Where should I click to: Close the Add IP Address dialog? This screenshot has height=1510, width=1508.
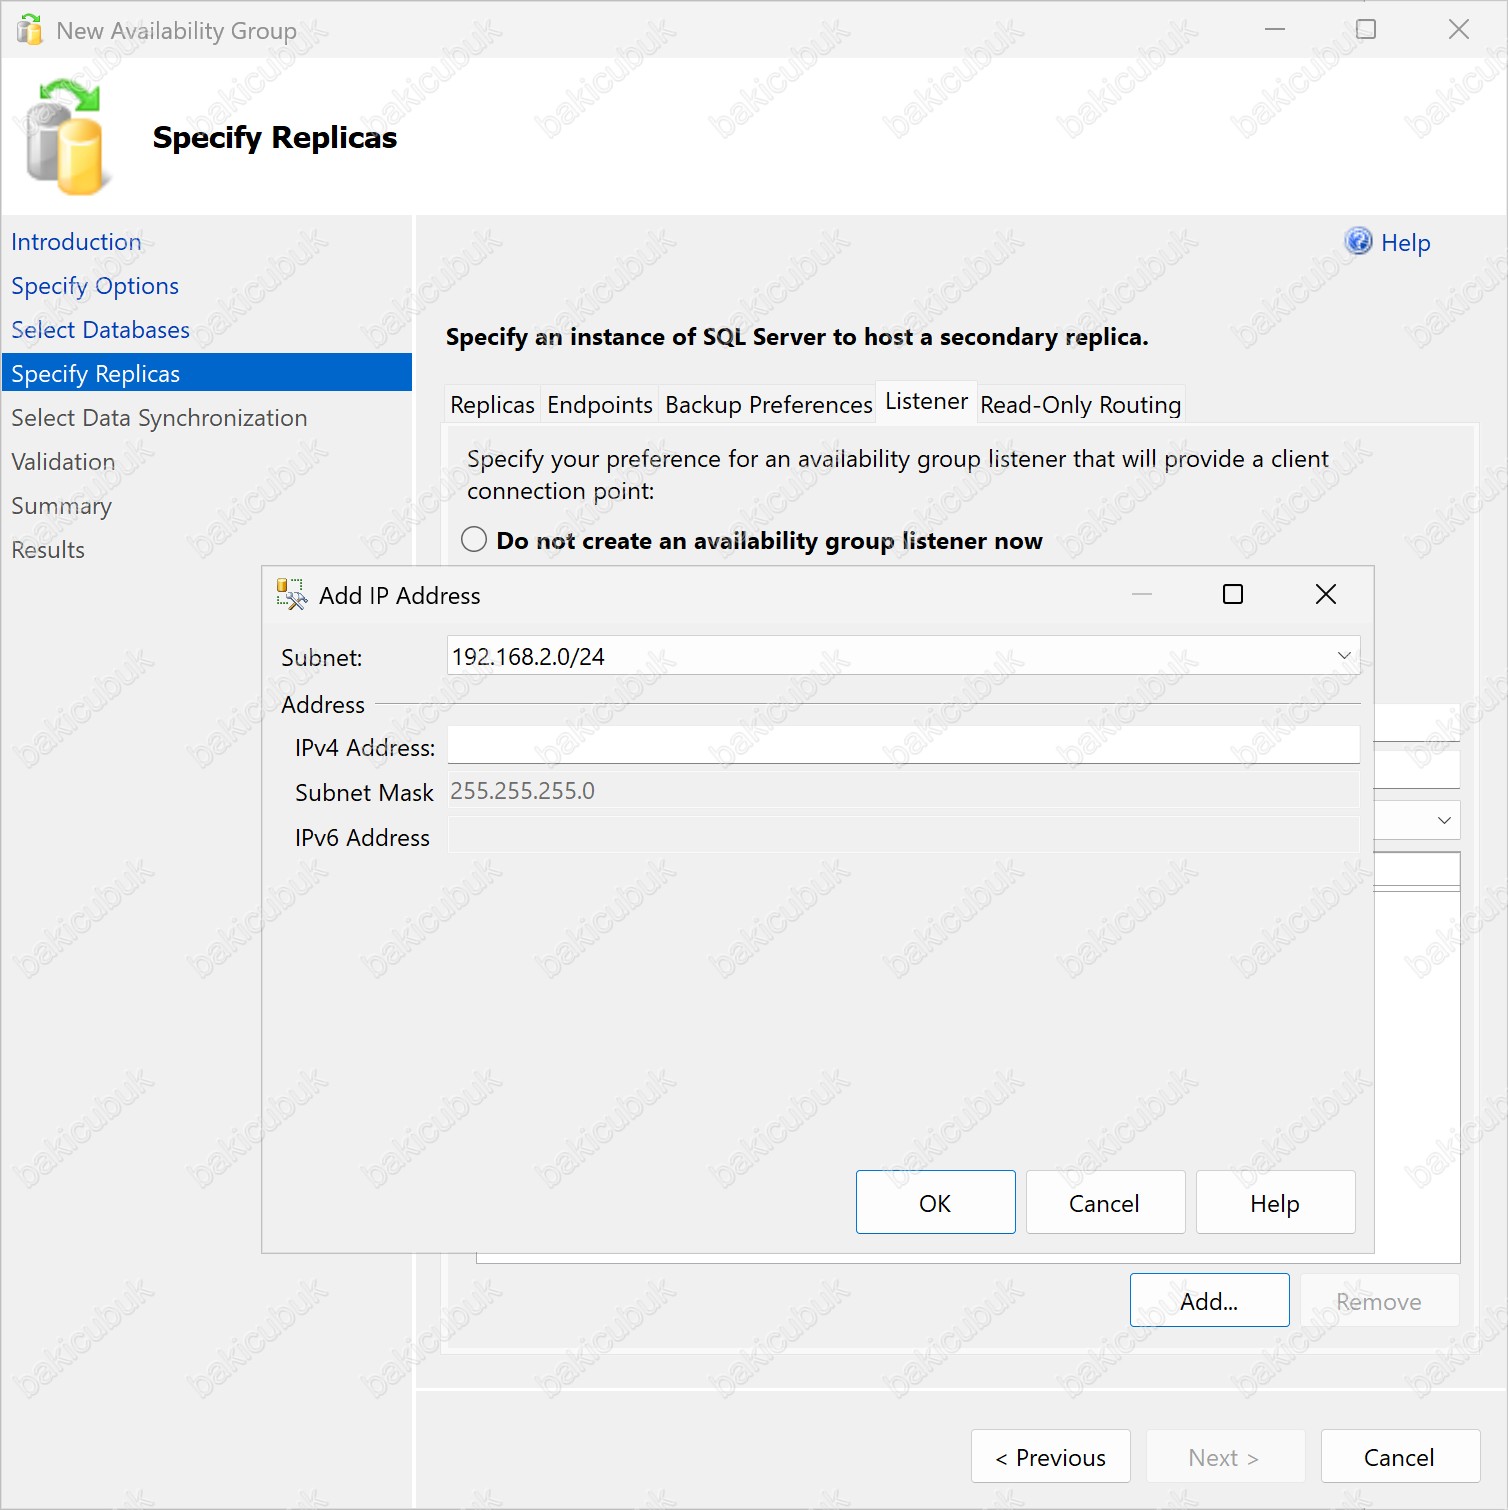[1325, 595]
